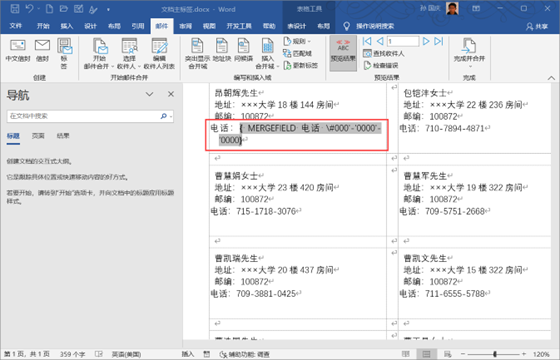Switch to the 开始 ribbon tab
Screen dimensions: 560x360
(x=43, y=26)
